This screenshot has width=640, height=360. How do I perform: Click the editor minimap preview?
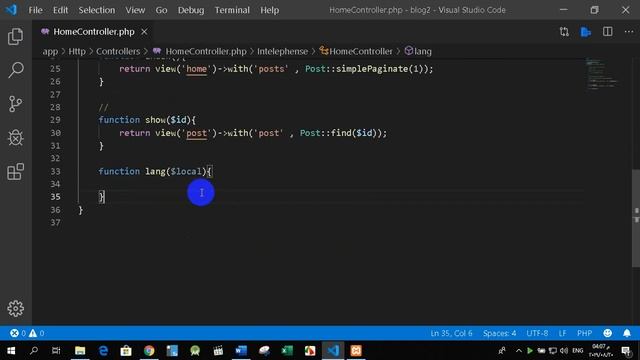[603, 74]
